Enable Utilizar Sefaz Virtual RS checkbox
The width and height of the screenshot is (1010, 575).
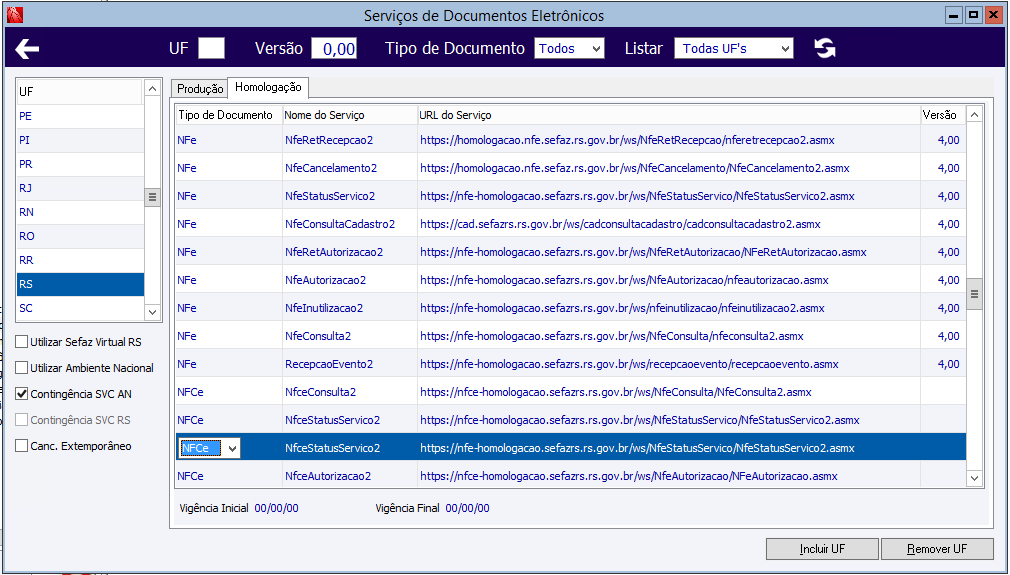22,342
